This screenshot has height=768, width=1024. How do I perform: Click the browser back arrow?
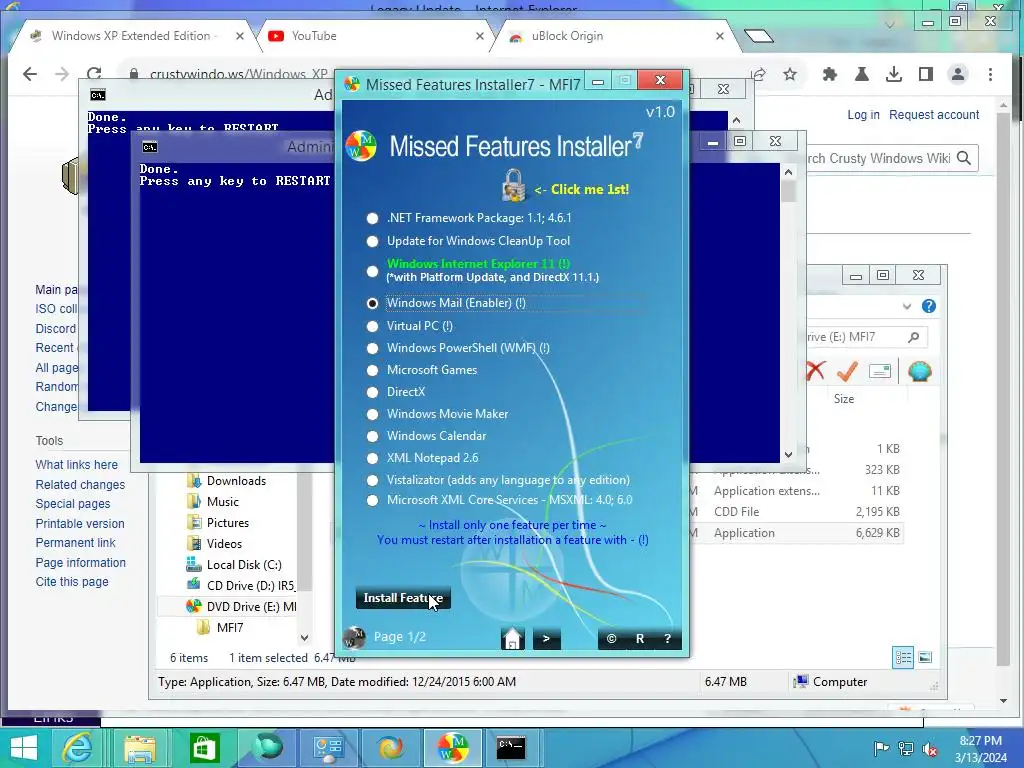coord(30,74)
